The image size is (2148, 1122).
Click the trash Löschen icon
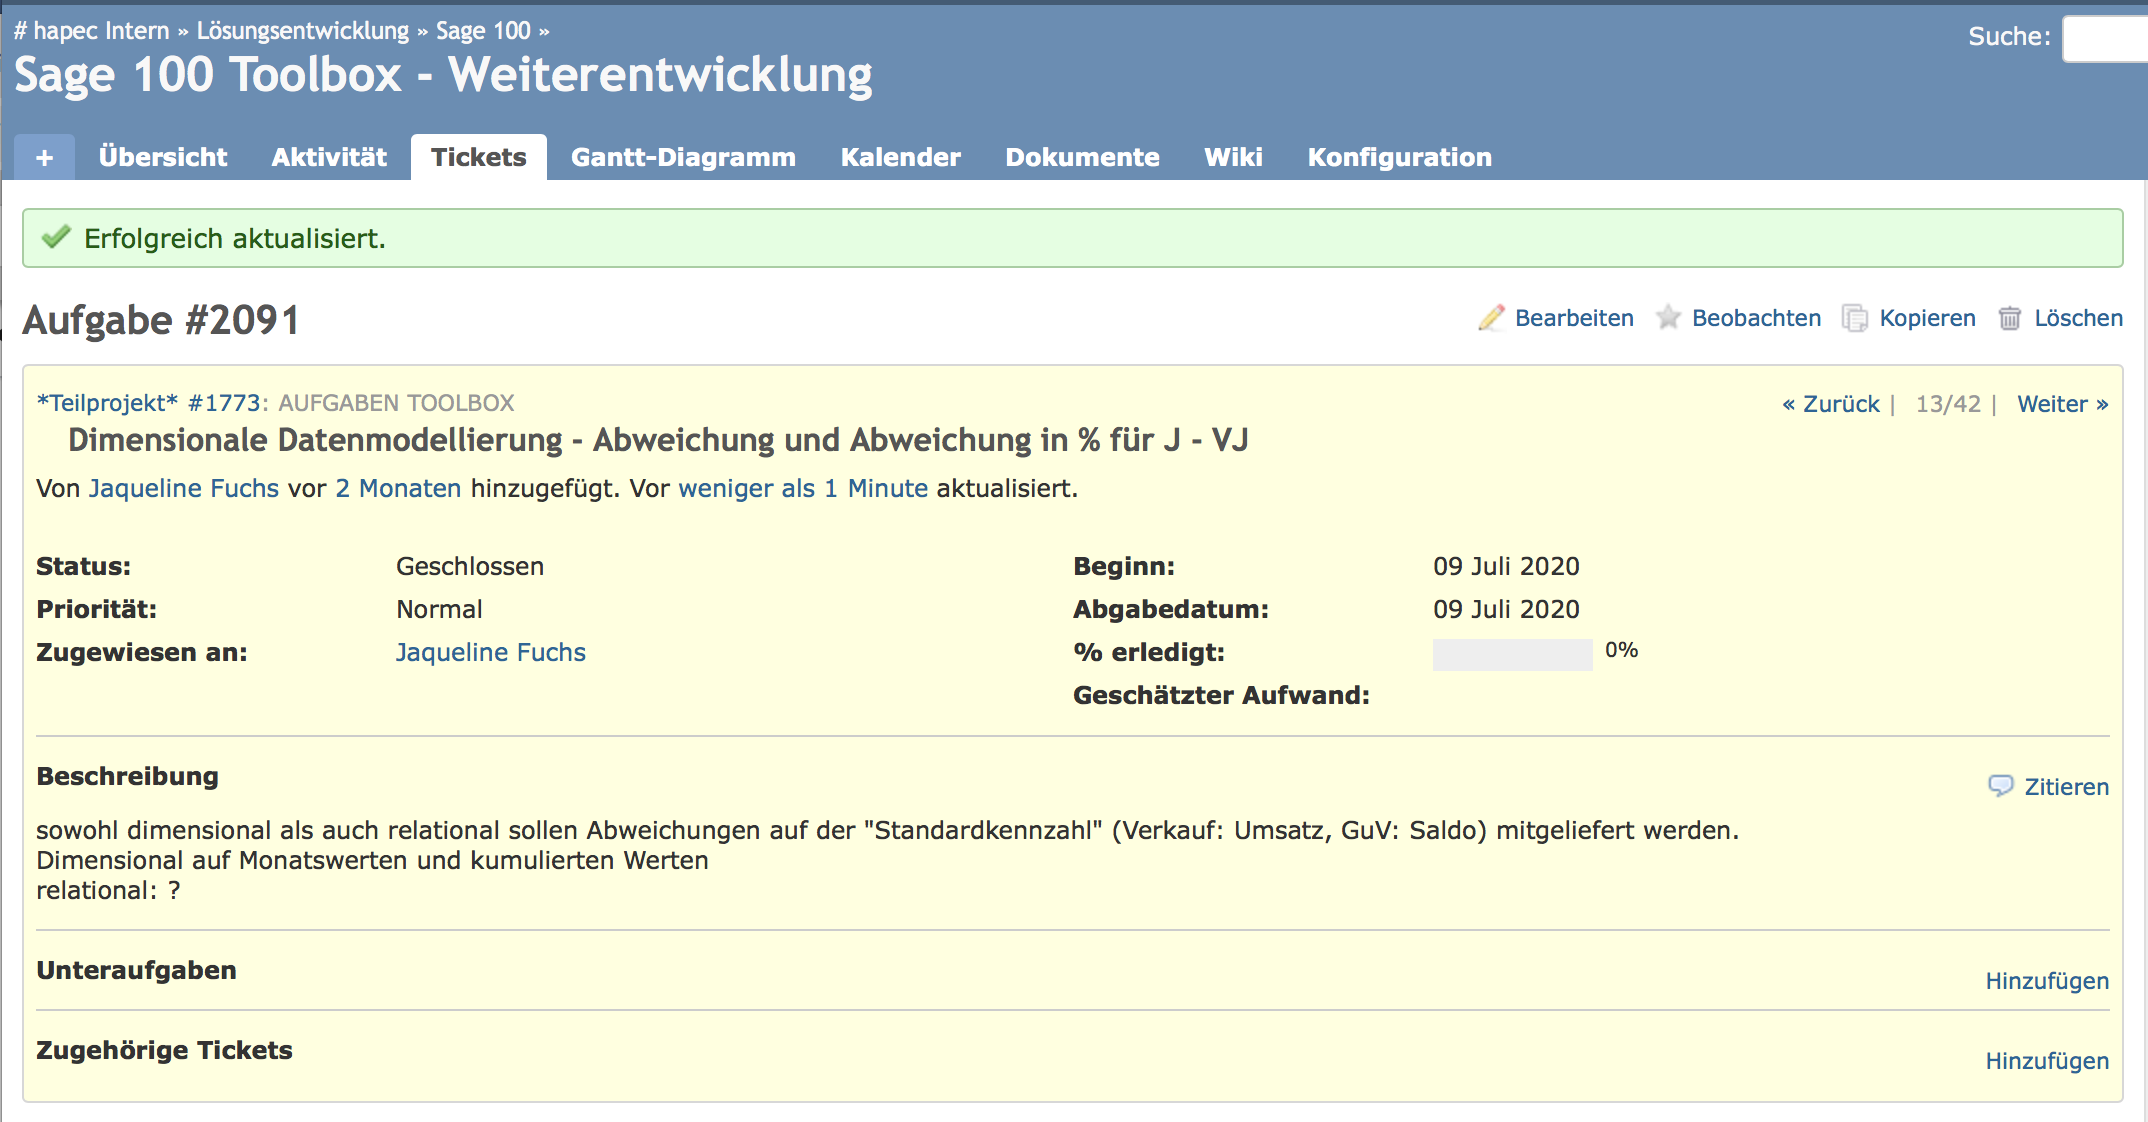(2010, 318)
